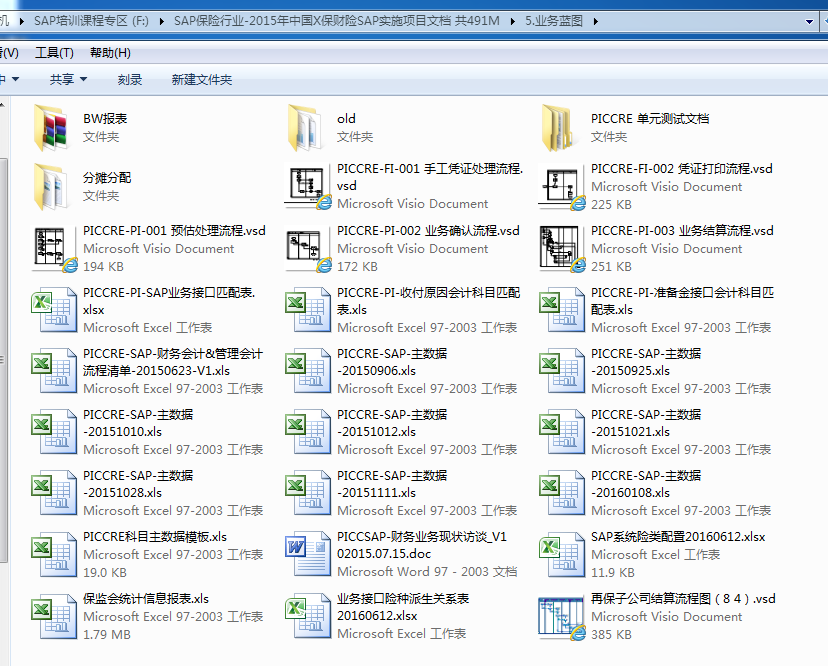Select PICCSAP-财务业务现状访谈 Word document icon
Image resolution: width=828 pixels, height=666 pixels.
click(x=308, y=554)
